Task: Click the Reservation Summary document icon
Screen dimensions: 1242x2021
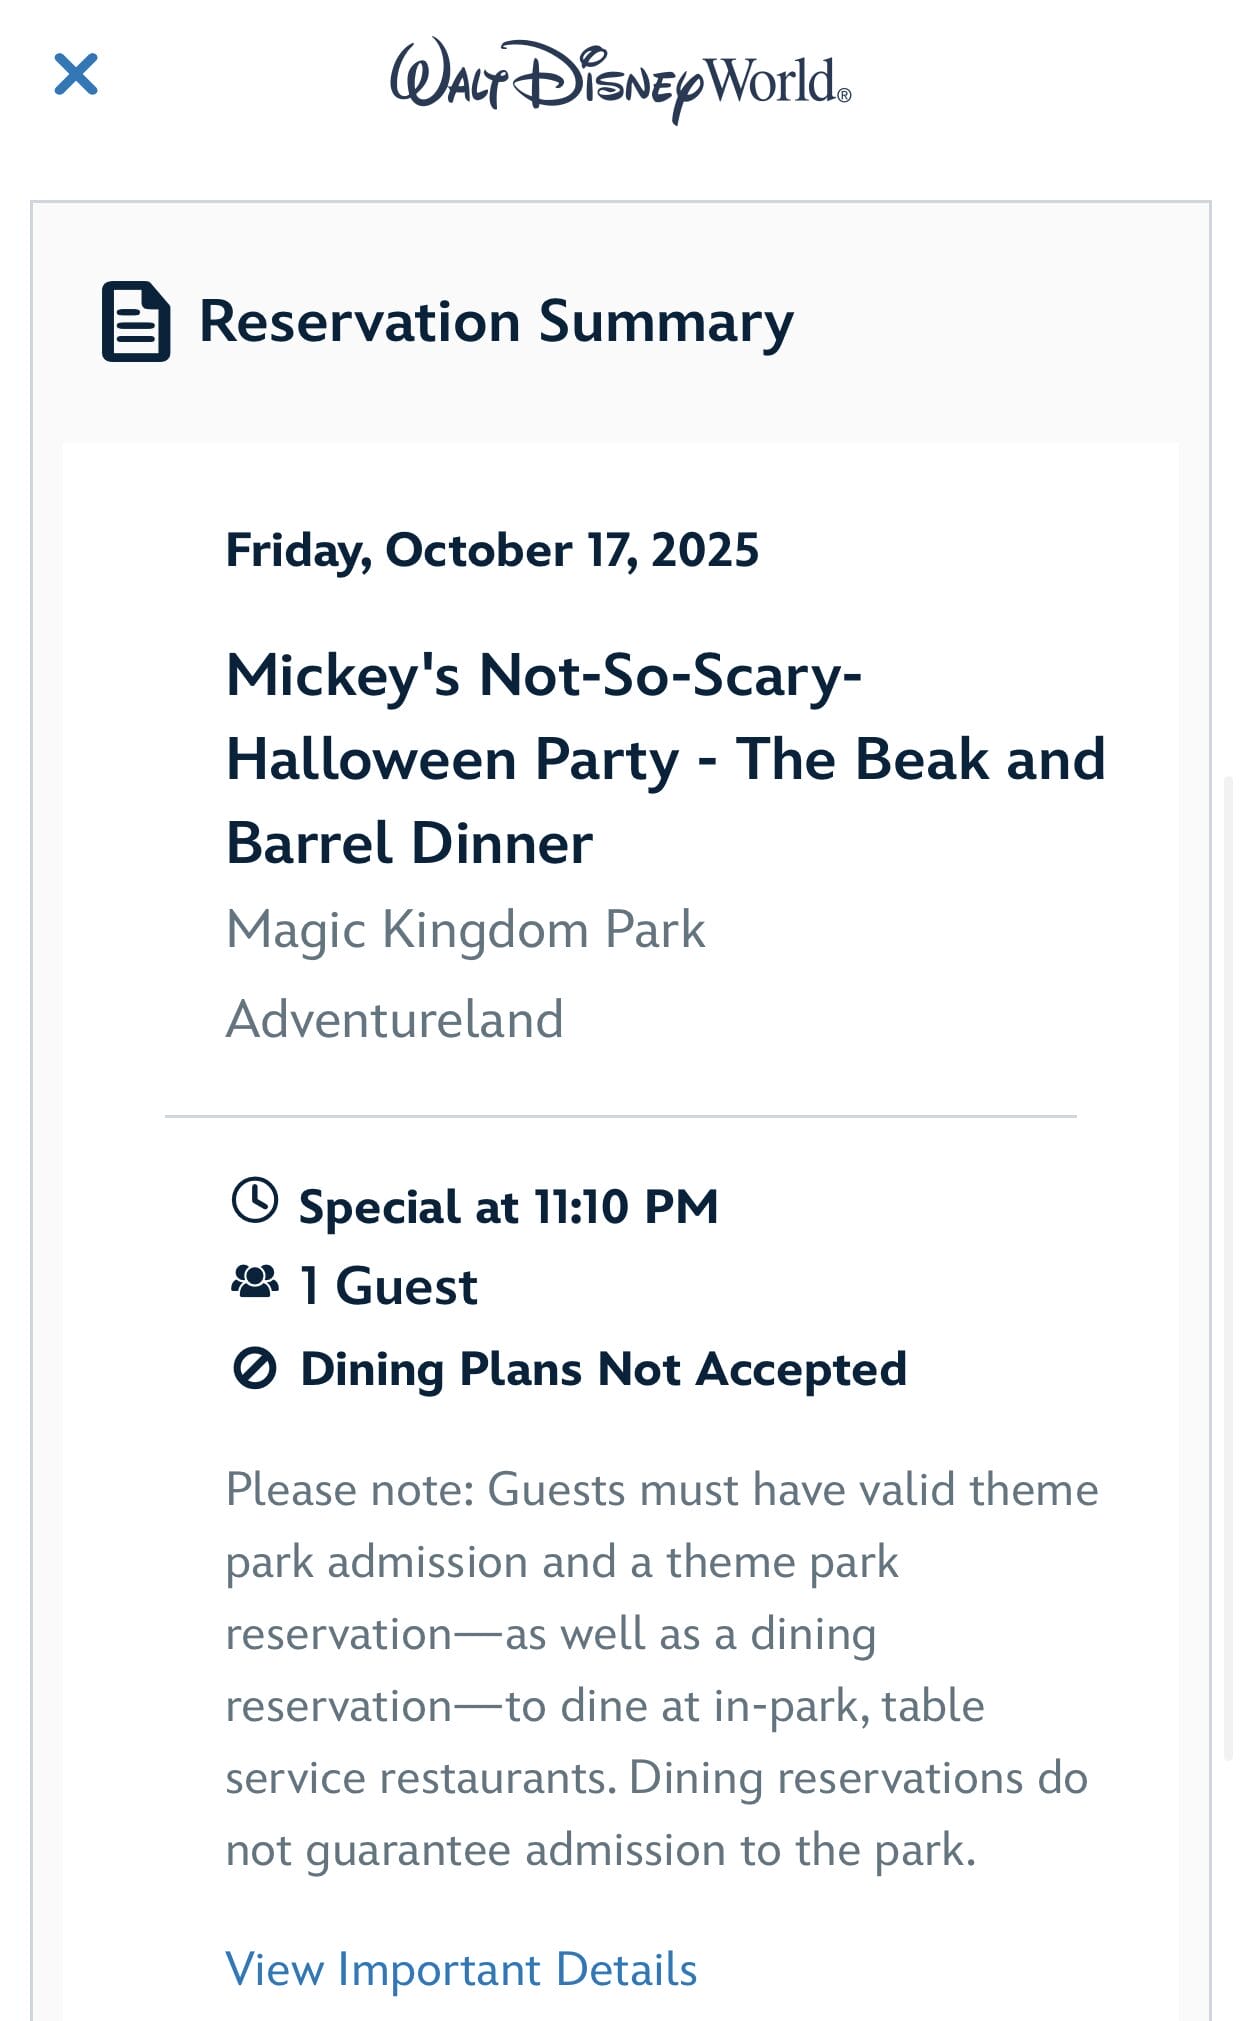Action: [136, 321]
